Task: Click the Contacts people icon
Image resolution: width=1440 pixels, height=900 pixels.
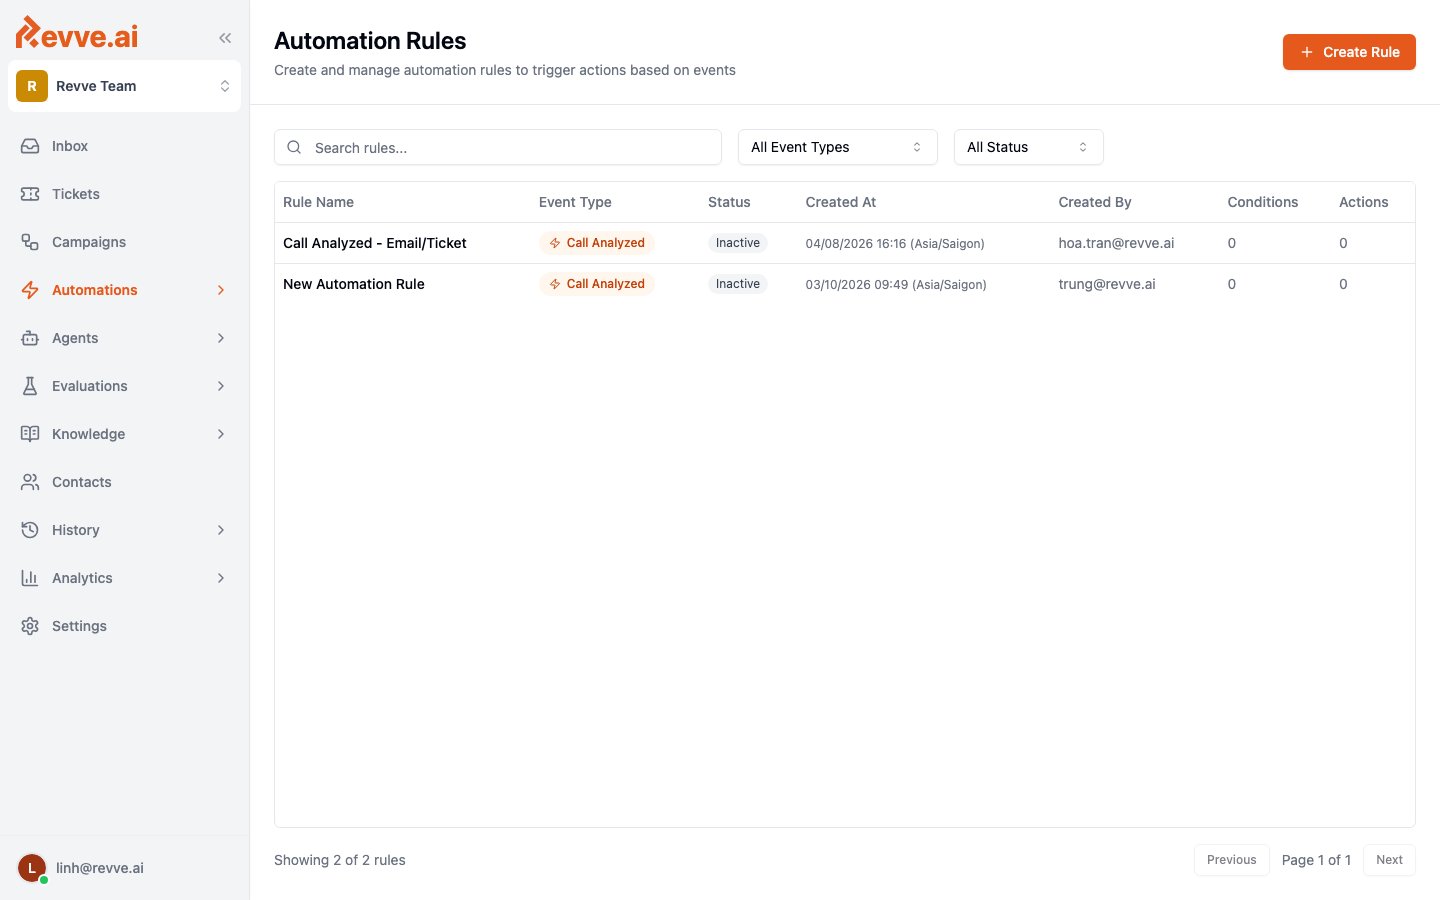Action: click(30, 482)
